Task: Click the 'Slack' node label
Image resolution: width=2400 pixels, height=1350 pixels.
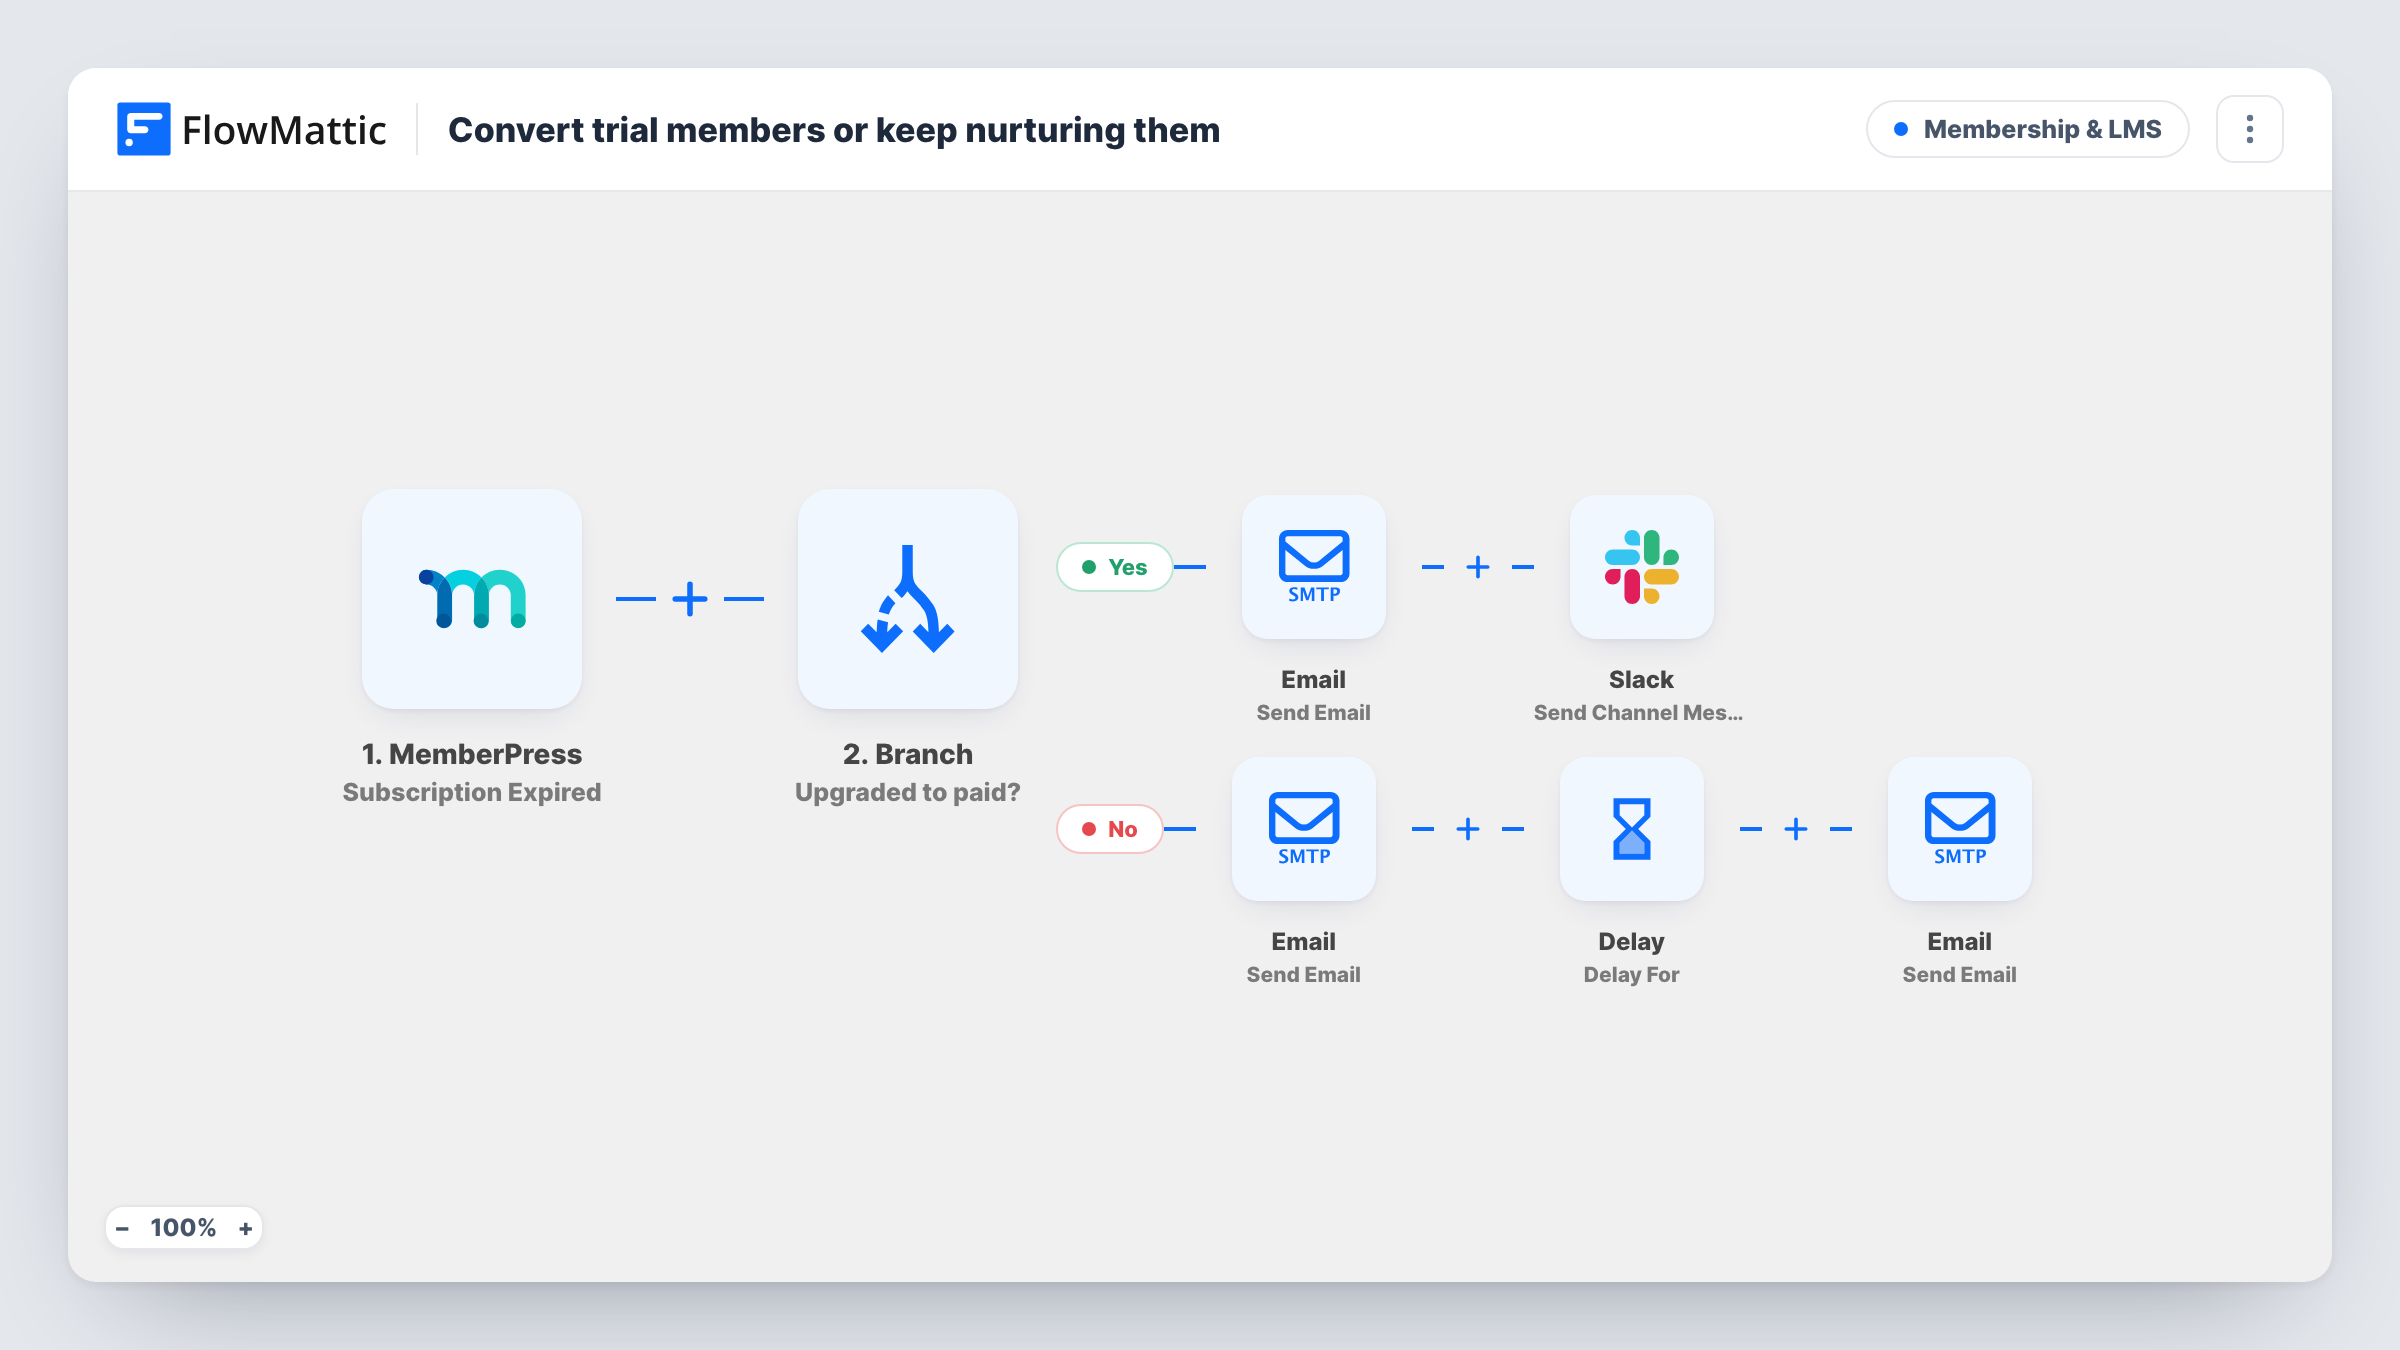Action: coord(1641,680)
